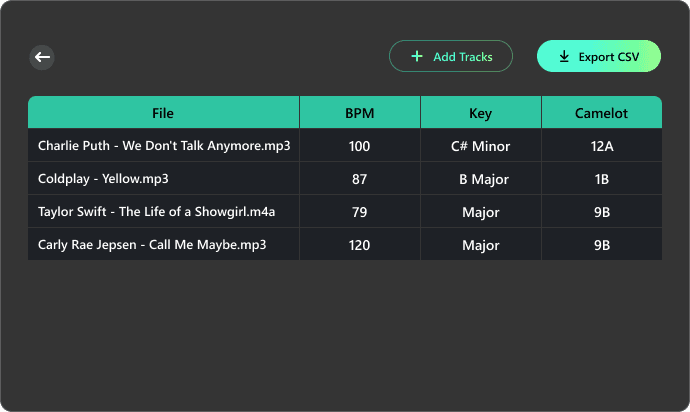The image size is (690, 412).
Task: Click the C# Minor key cell
Action: tap(481, 146)
